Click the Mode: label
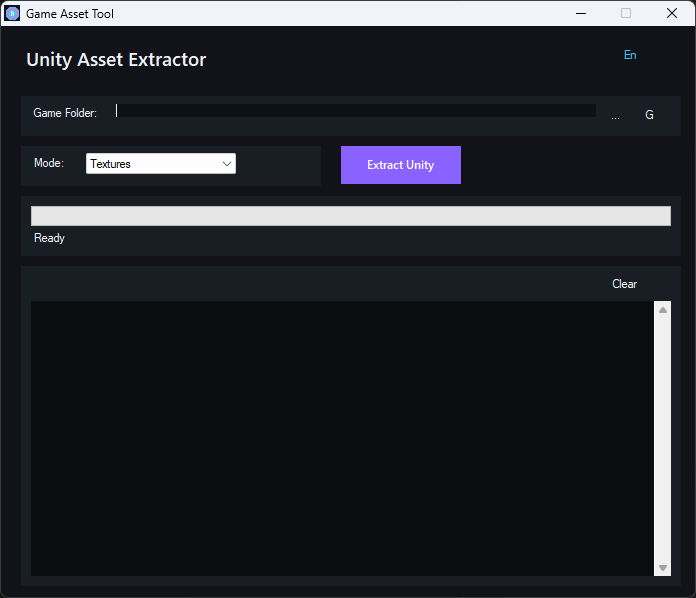 [x=49, y=163]
